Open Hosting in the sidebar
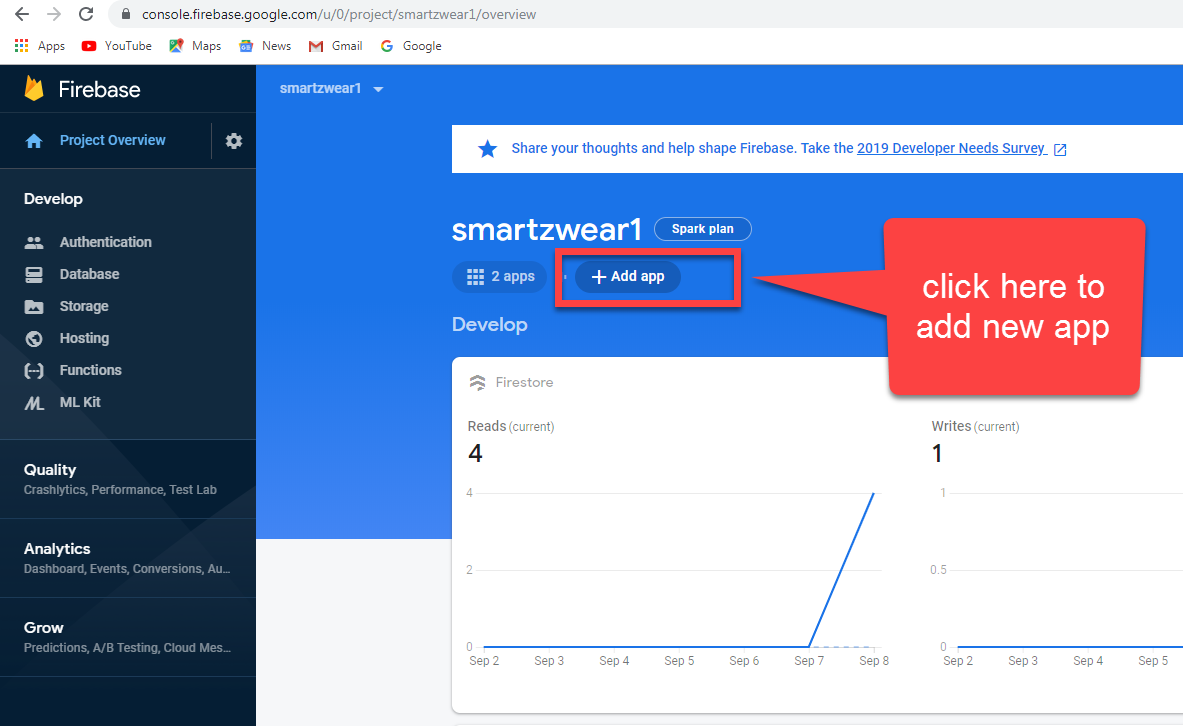Viewport: 1183px width, 726px height. [x=84, y=338]
